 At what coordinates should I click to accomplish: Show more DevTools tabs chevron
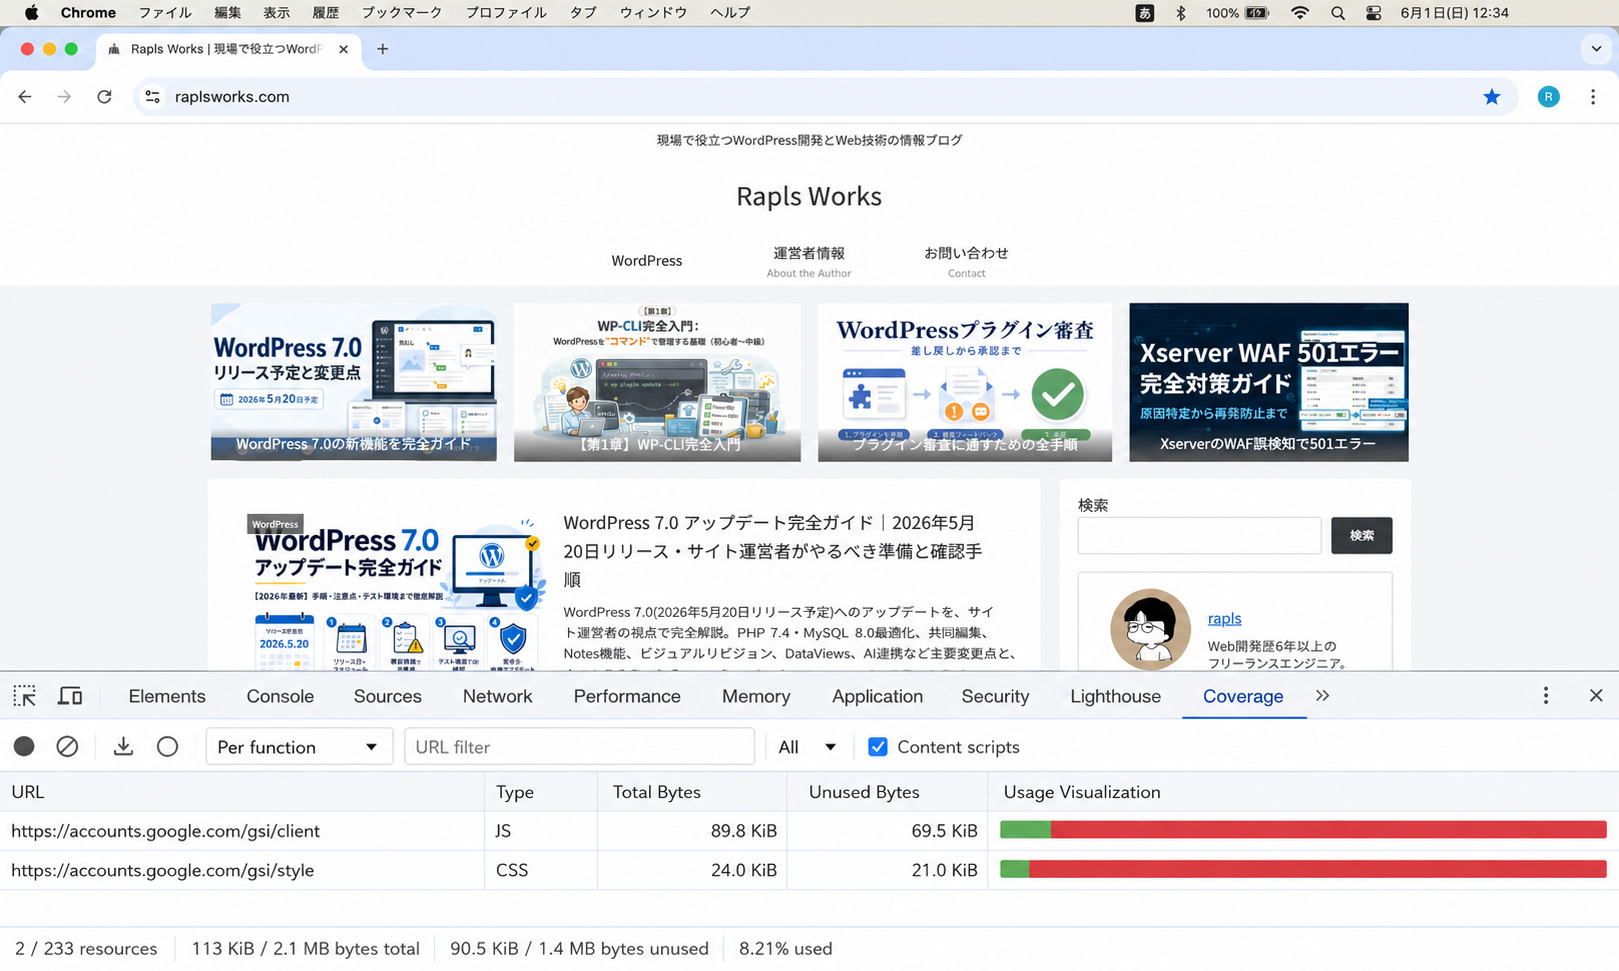pos(1322,696)
